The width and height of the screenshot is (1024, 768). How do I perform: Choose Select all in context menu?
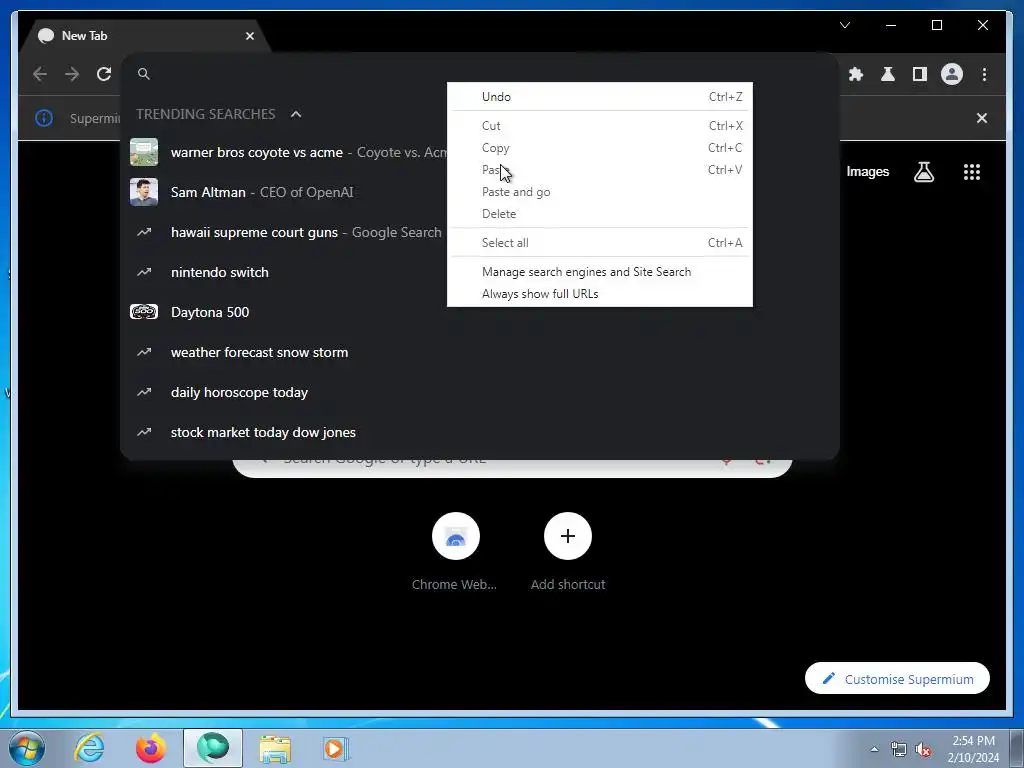click(x=600, y=243)
